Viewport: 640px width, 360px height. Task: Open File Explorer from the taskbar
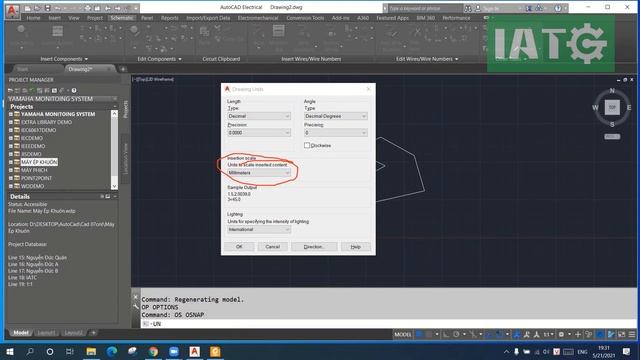click(91, 351)
